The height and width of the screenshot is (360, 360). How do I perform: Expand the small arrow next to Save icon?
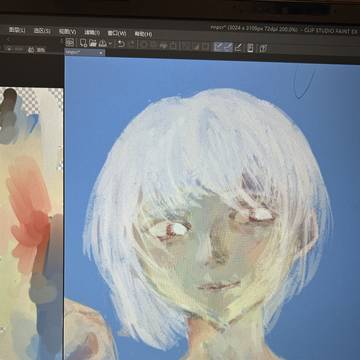point(110,44)
